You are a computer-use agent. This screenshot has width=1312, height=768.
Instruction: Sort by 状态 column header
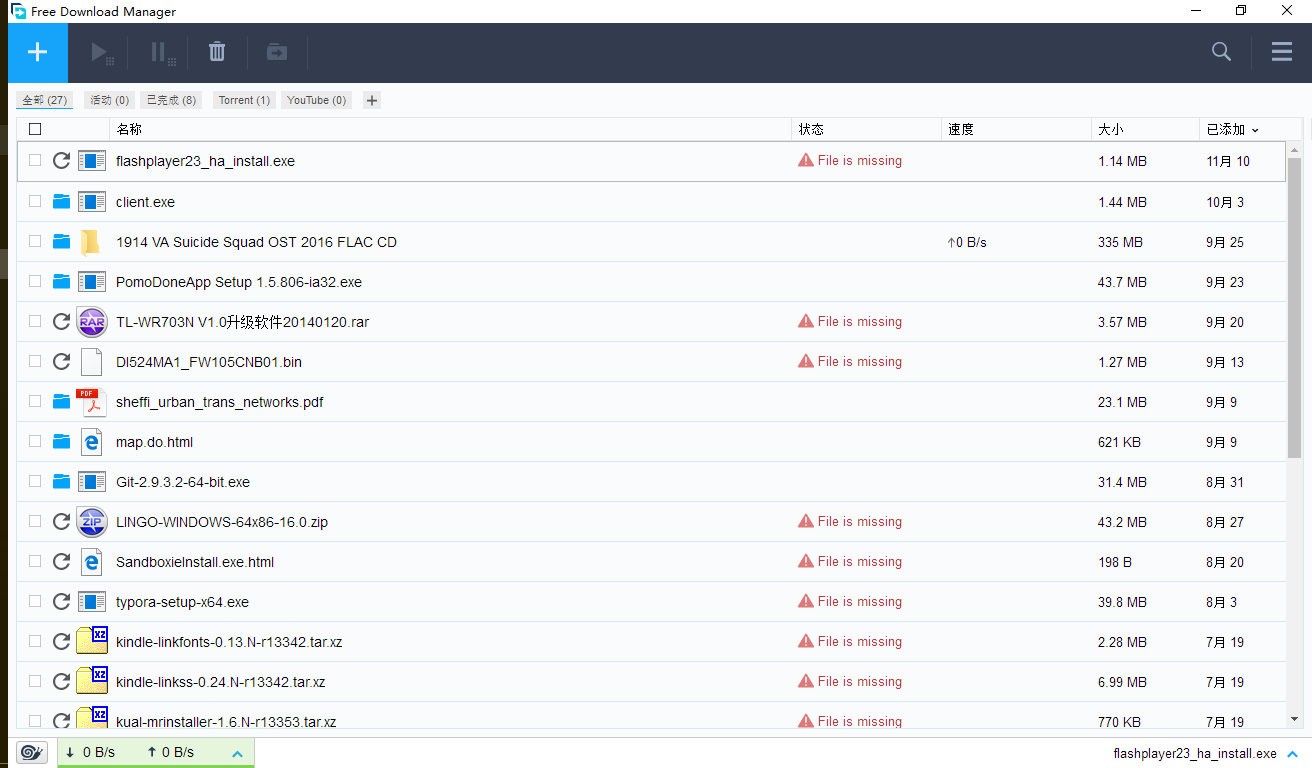[811, 129]
